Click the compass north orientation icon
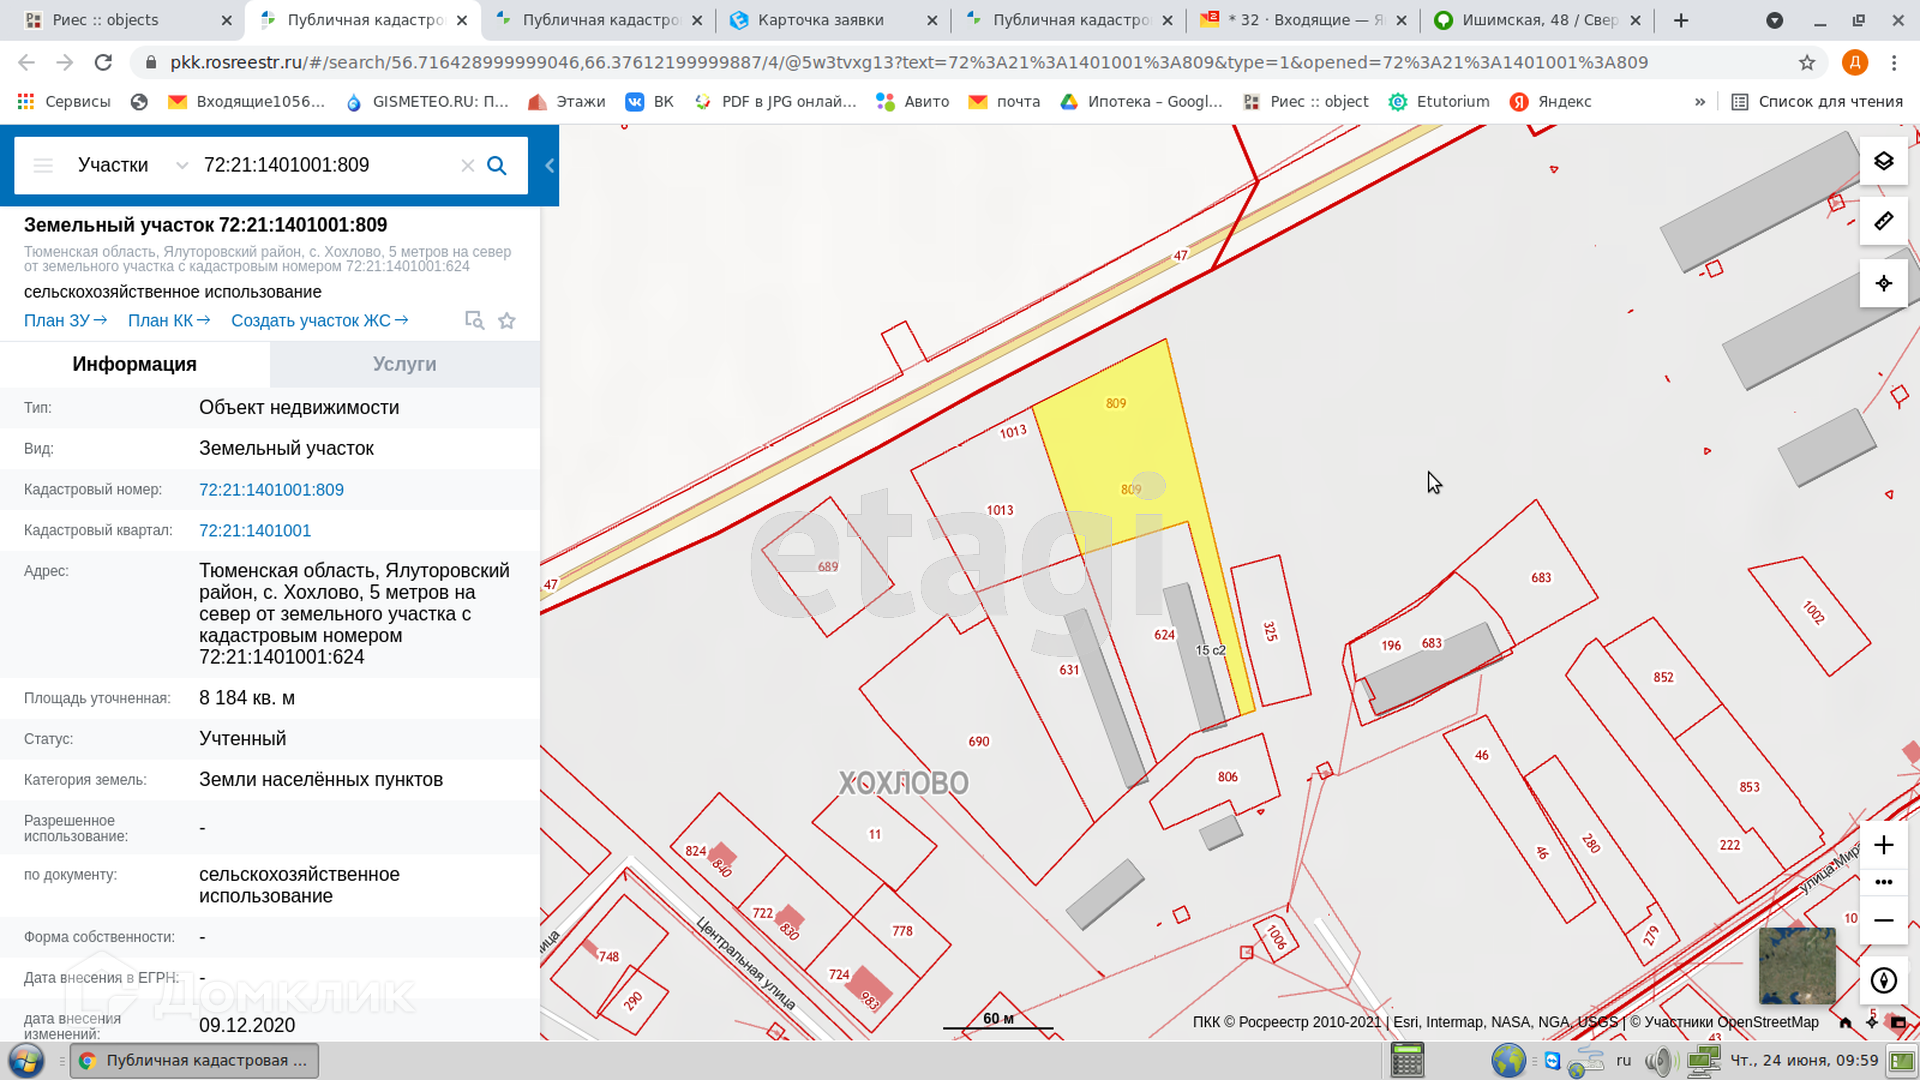Viewport: 1920px width, 1080px height. [x=1883, y=980]
